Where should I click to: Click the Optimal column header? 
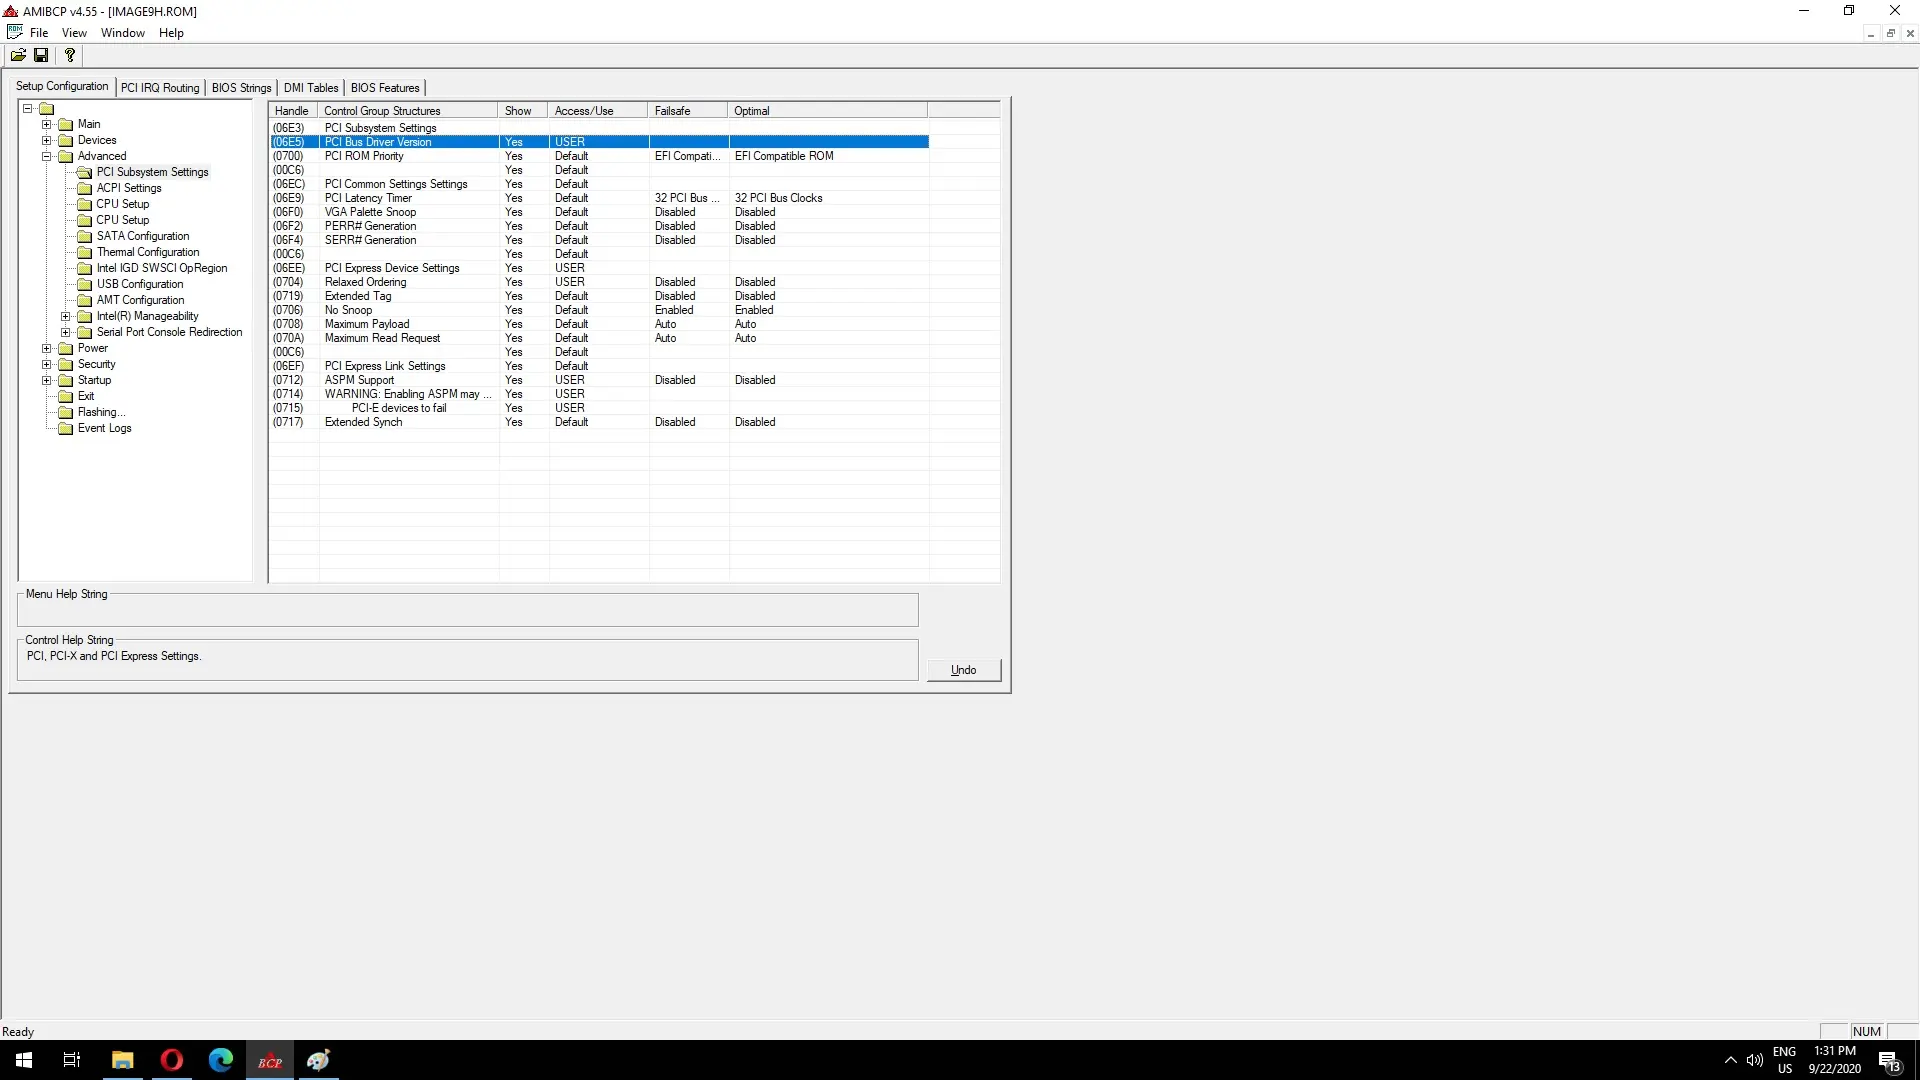[x=828, y=111]
